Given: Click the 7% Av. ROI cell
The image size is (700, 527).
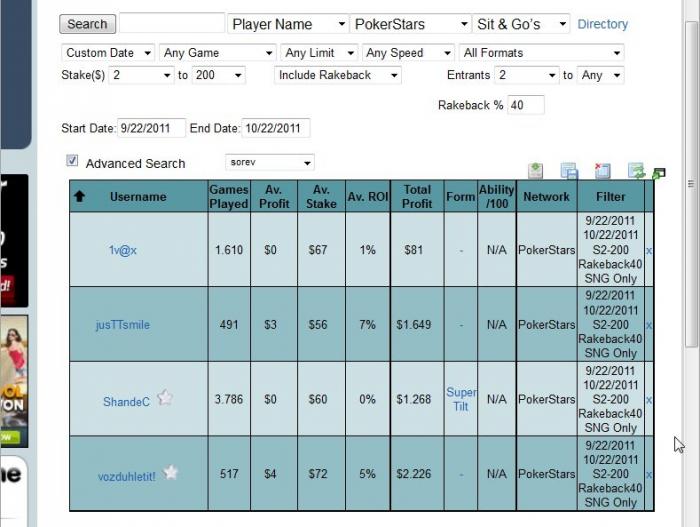Looking at the screenshot, I should click(x=367, y=325).
